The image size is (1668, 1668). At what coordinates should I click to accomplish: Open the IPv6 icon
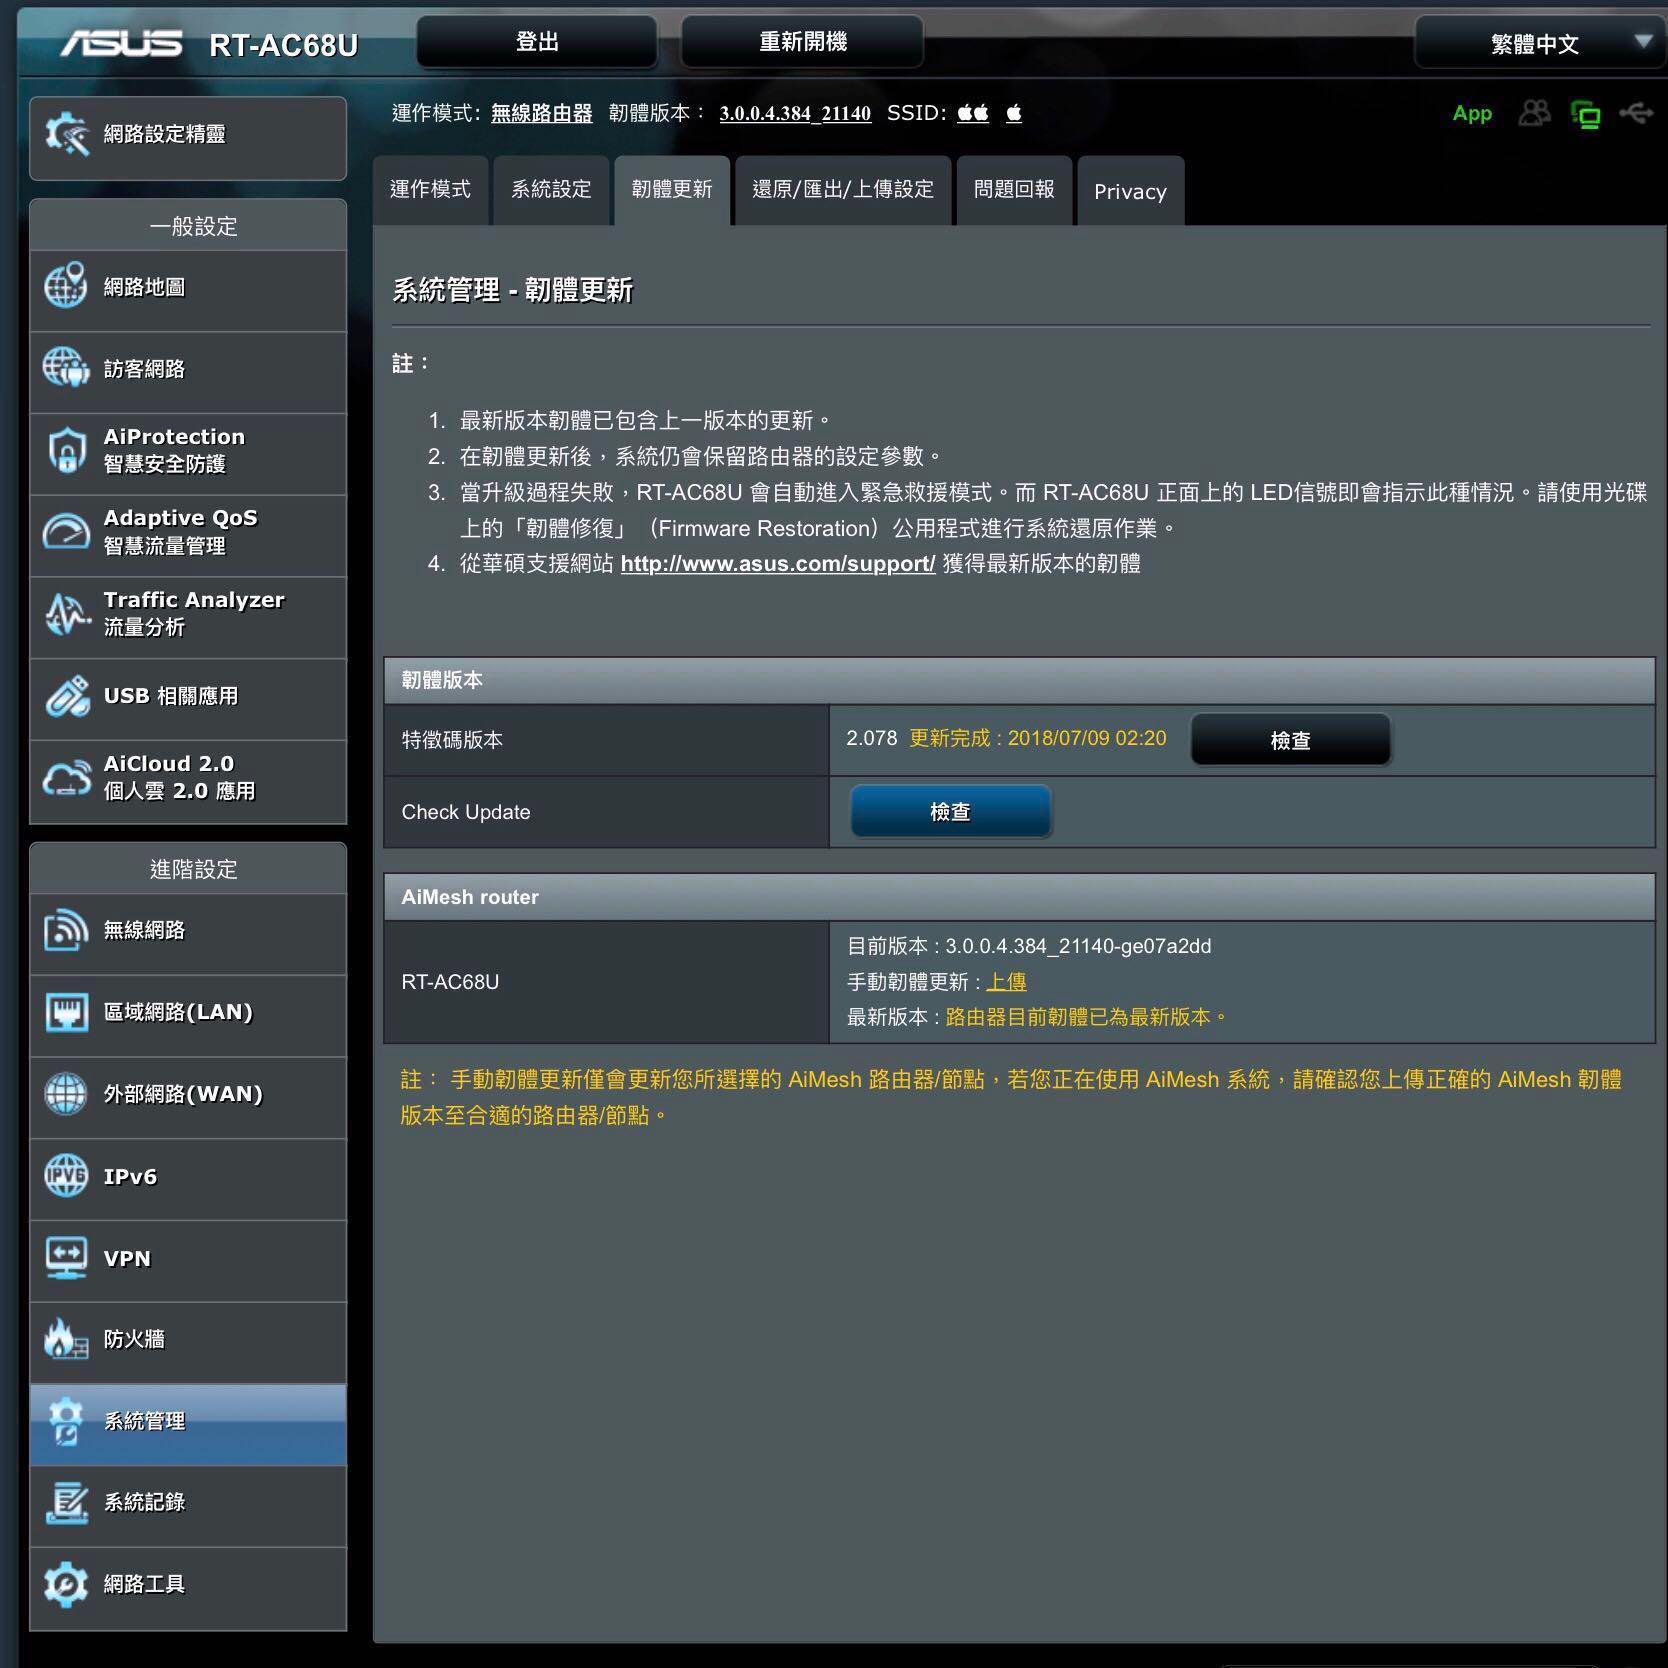(66, 1176)
